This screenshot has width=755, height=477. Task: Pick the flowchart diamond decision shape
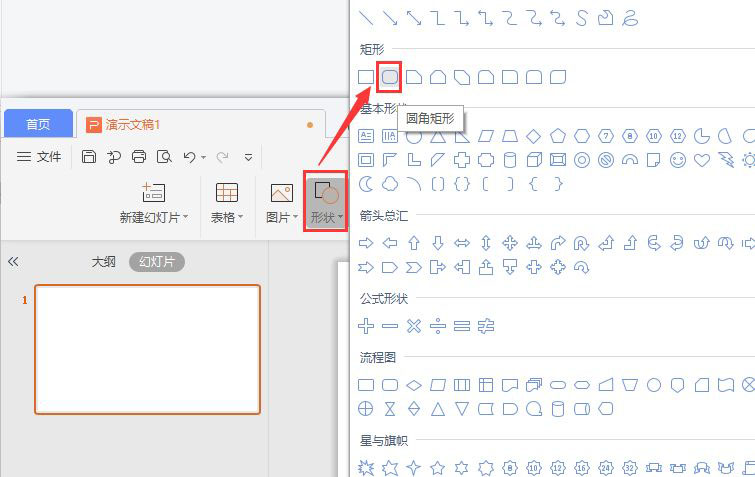pos(413,385)
